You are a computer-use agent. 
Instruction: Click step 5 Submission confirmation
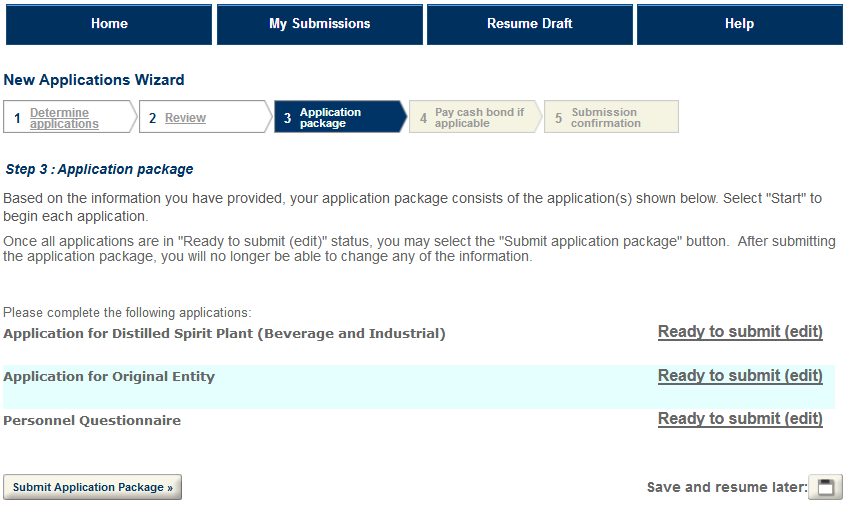pyautogui.click(x=605, y=118)
